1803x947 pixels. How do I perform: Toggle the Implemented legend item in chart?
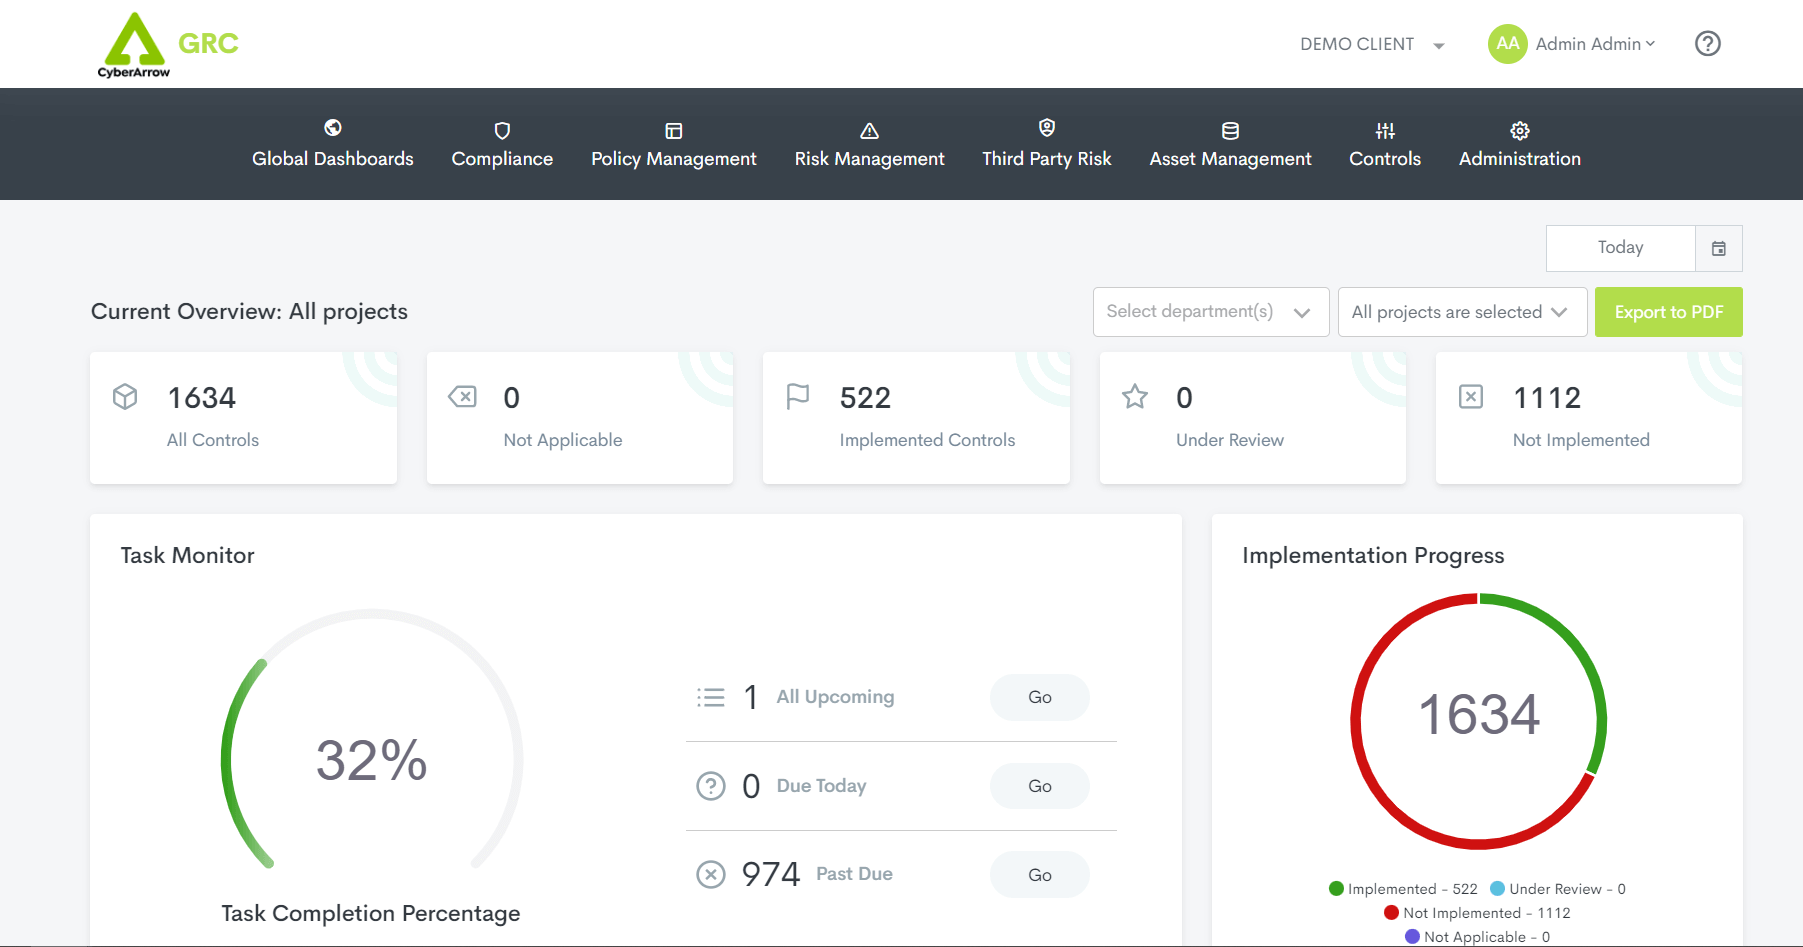[x=1402, y=889]
